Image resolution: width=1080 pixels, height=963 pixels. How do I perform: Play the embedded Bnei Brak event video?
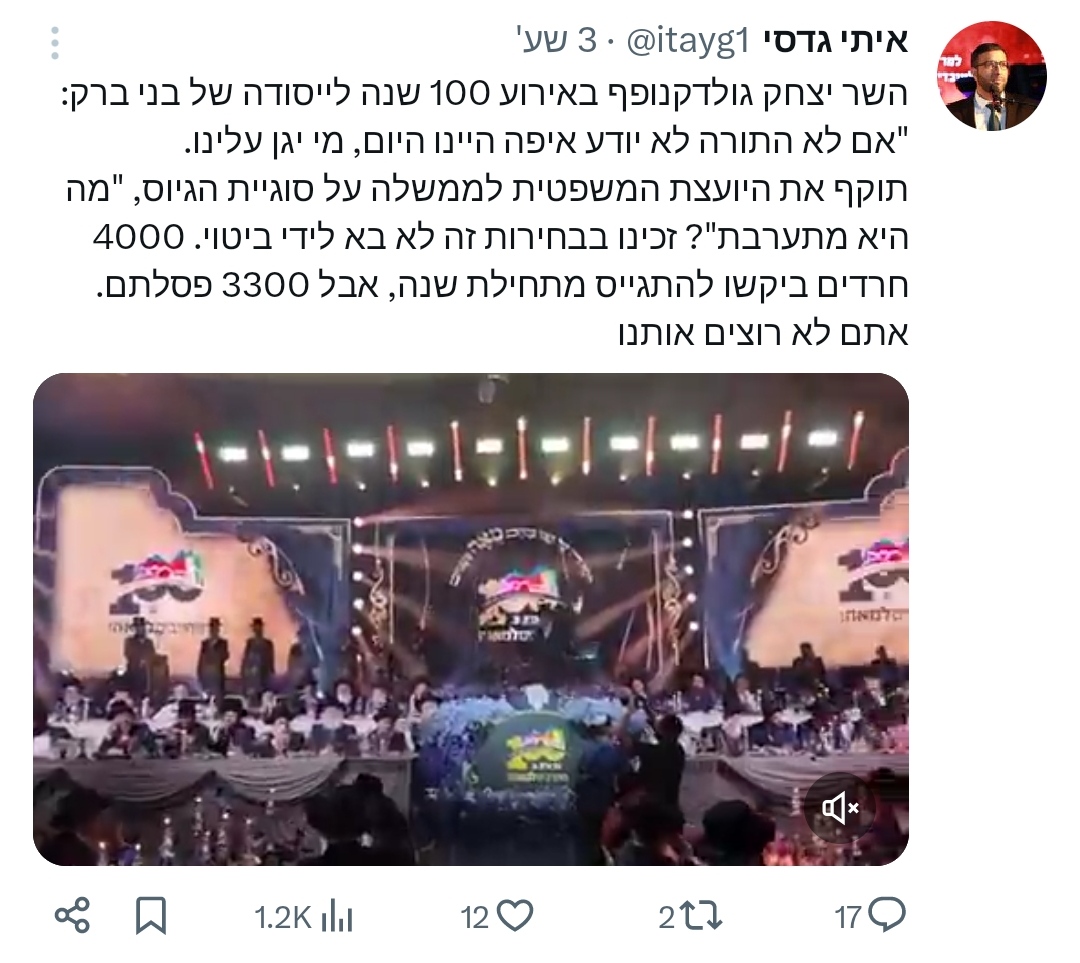tap(471, 619)
